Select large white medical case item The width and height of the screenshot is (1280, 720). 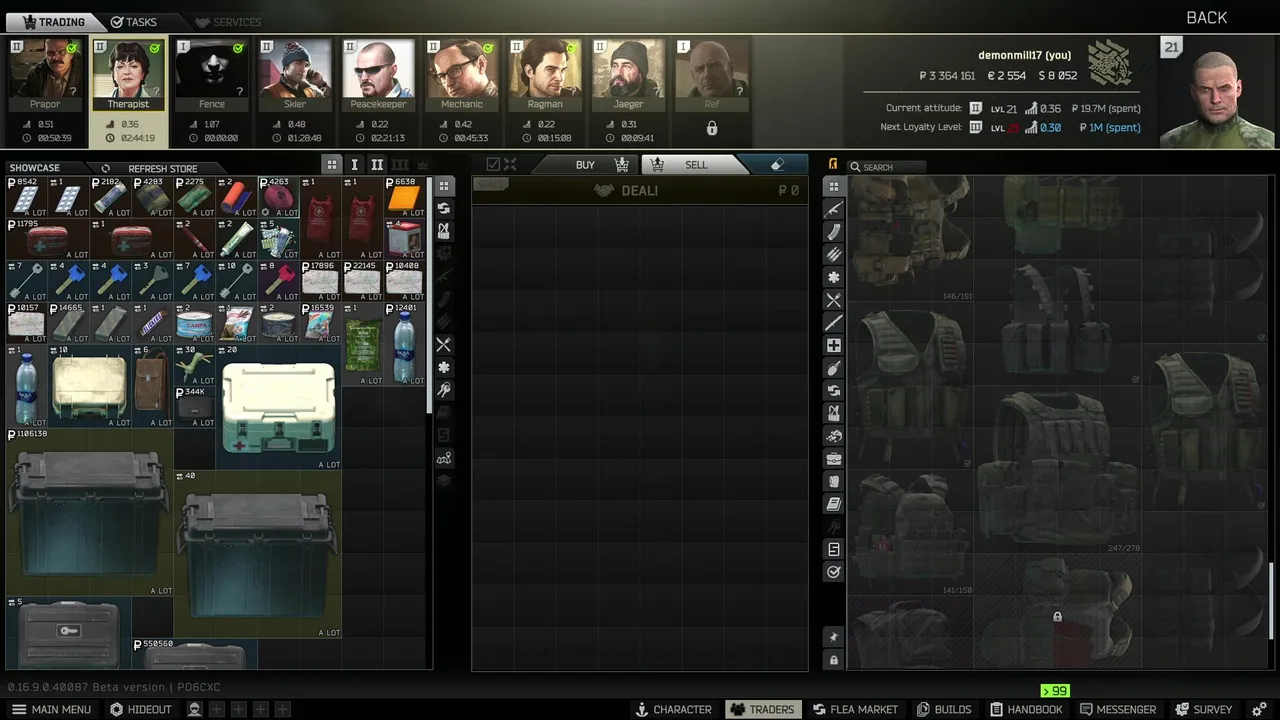[278, 407]
